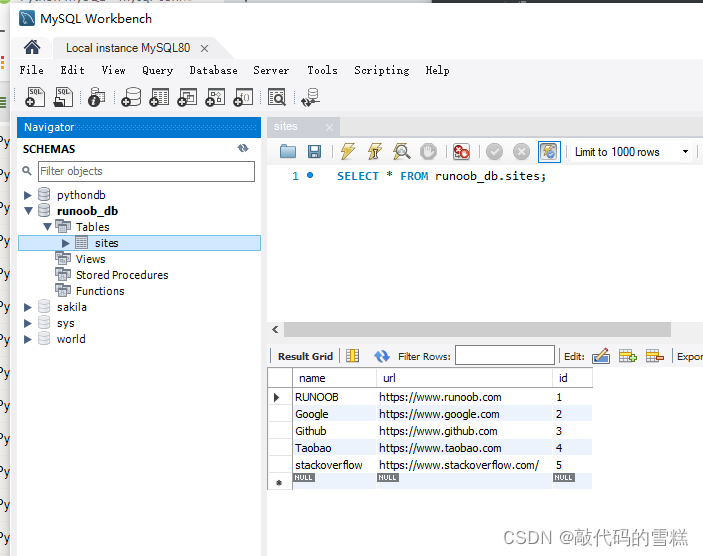Sort by the id column header
Image resolution: width=703 pixels, height=556 pixels.
click(x=573, y=378)
